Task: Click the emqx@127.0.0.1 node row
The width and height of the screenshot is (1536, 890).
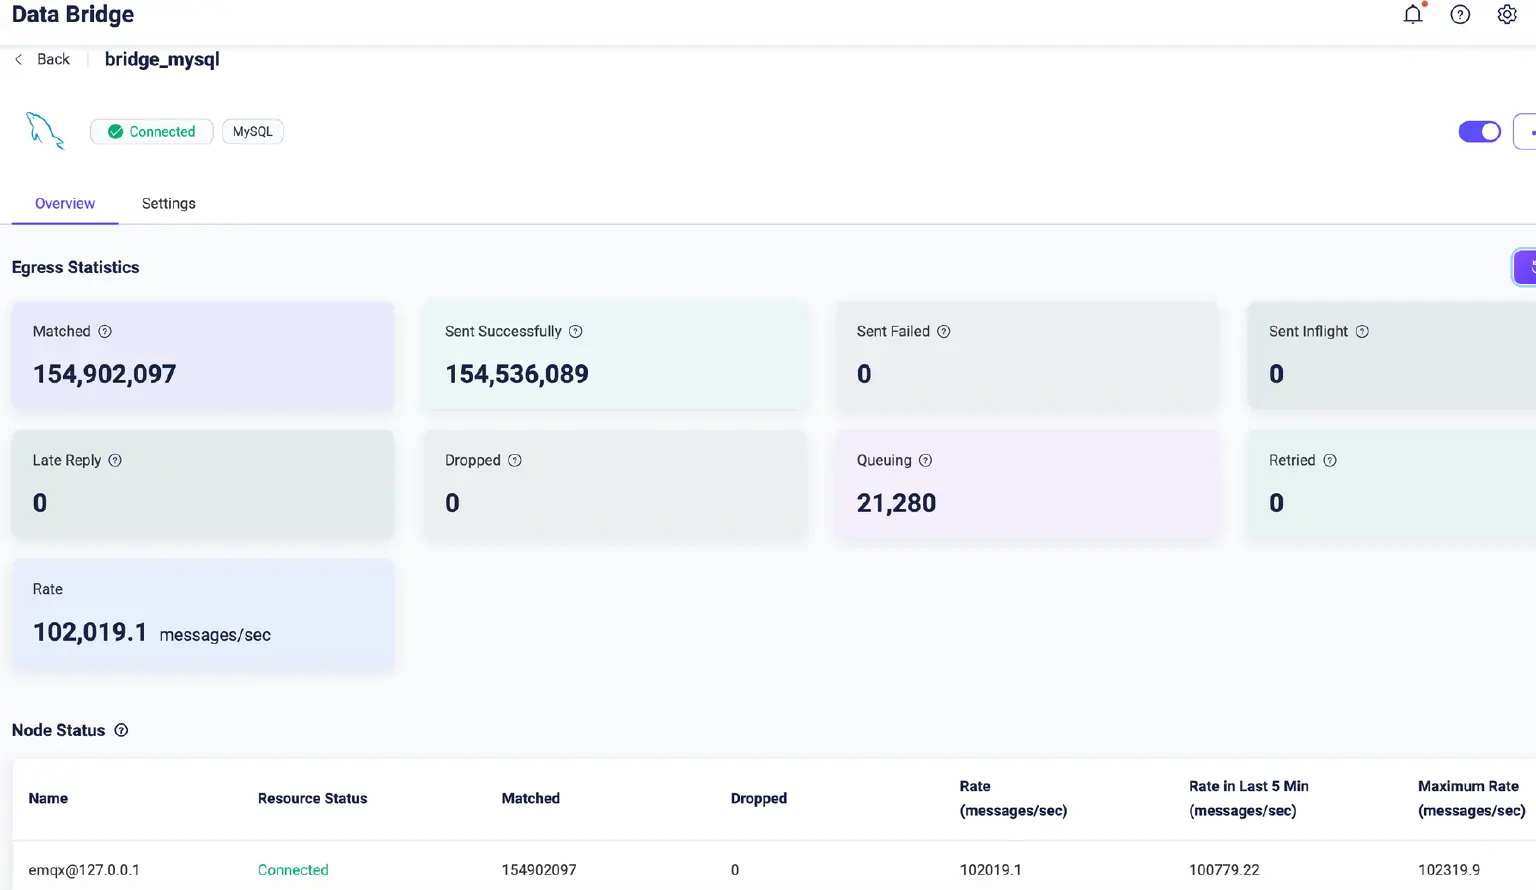Action: click(x=84, y=870)
